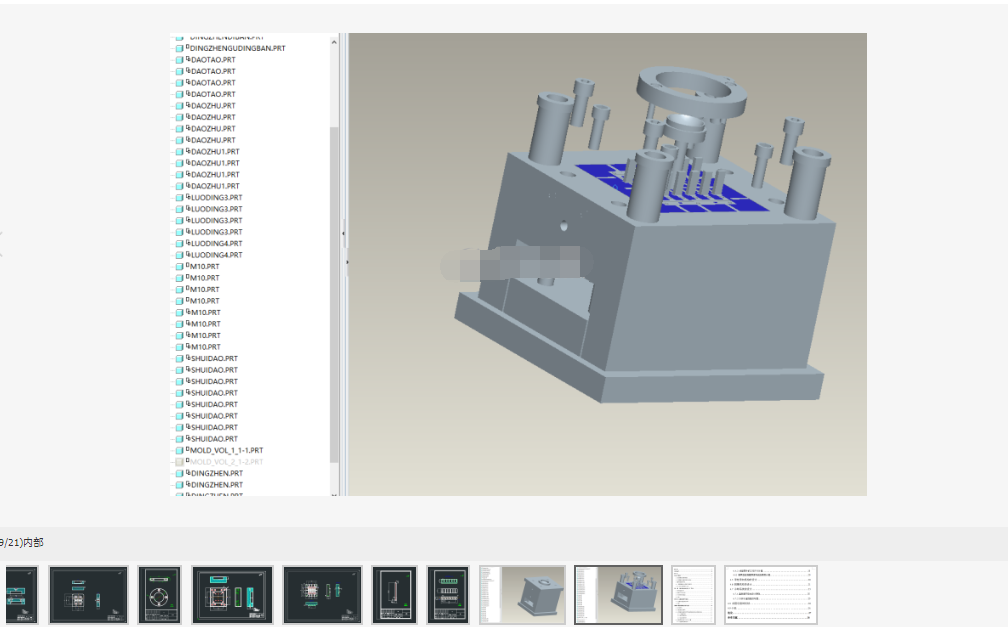Screen dimensions: 1008x627
Task: Open the second CAD drawing thumbnail
Action: (x=89, y=595)
